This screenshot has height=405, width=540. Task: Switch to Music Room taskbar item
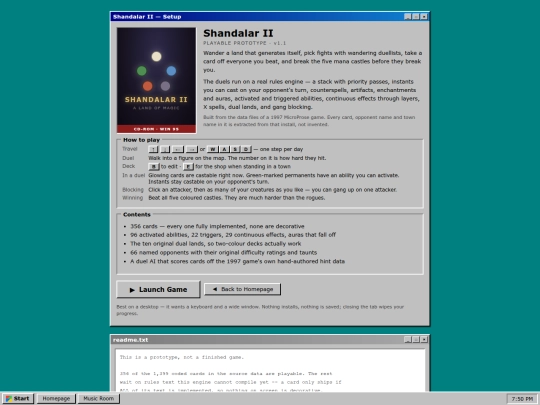pos(98,398)
